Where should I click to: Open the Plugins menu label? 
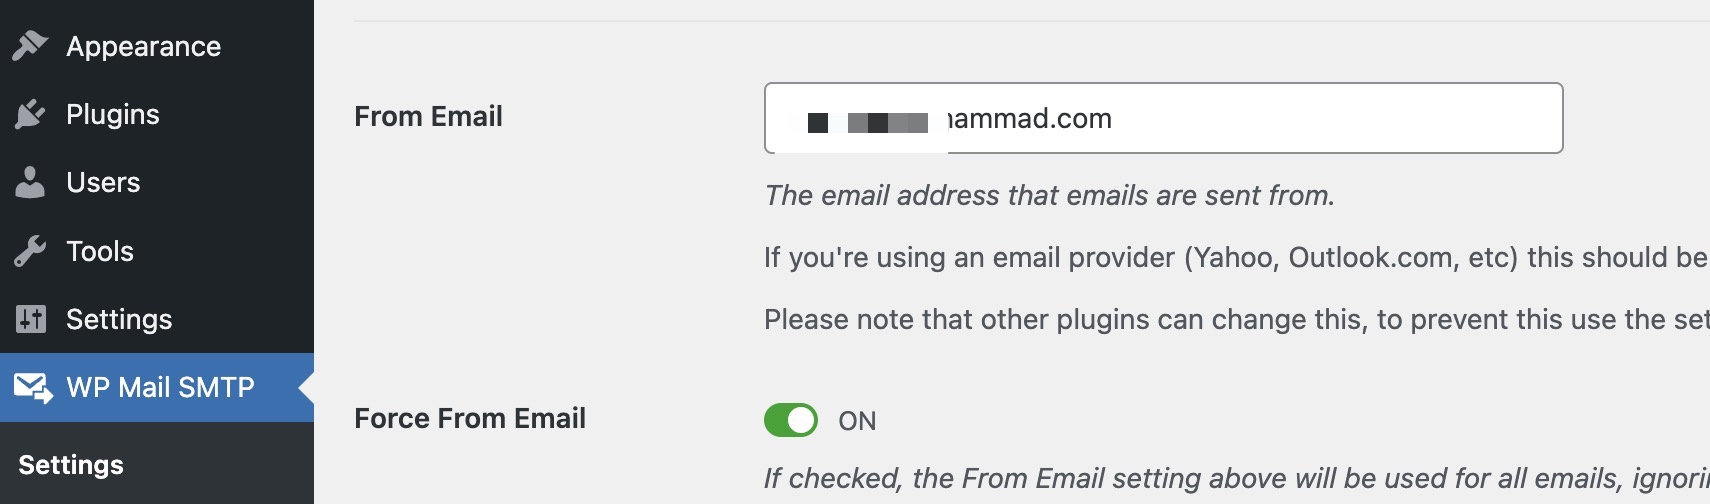click(112, 114)
